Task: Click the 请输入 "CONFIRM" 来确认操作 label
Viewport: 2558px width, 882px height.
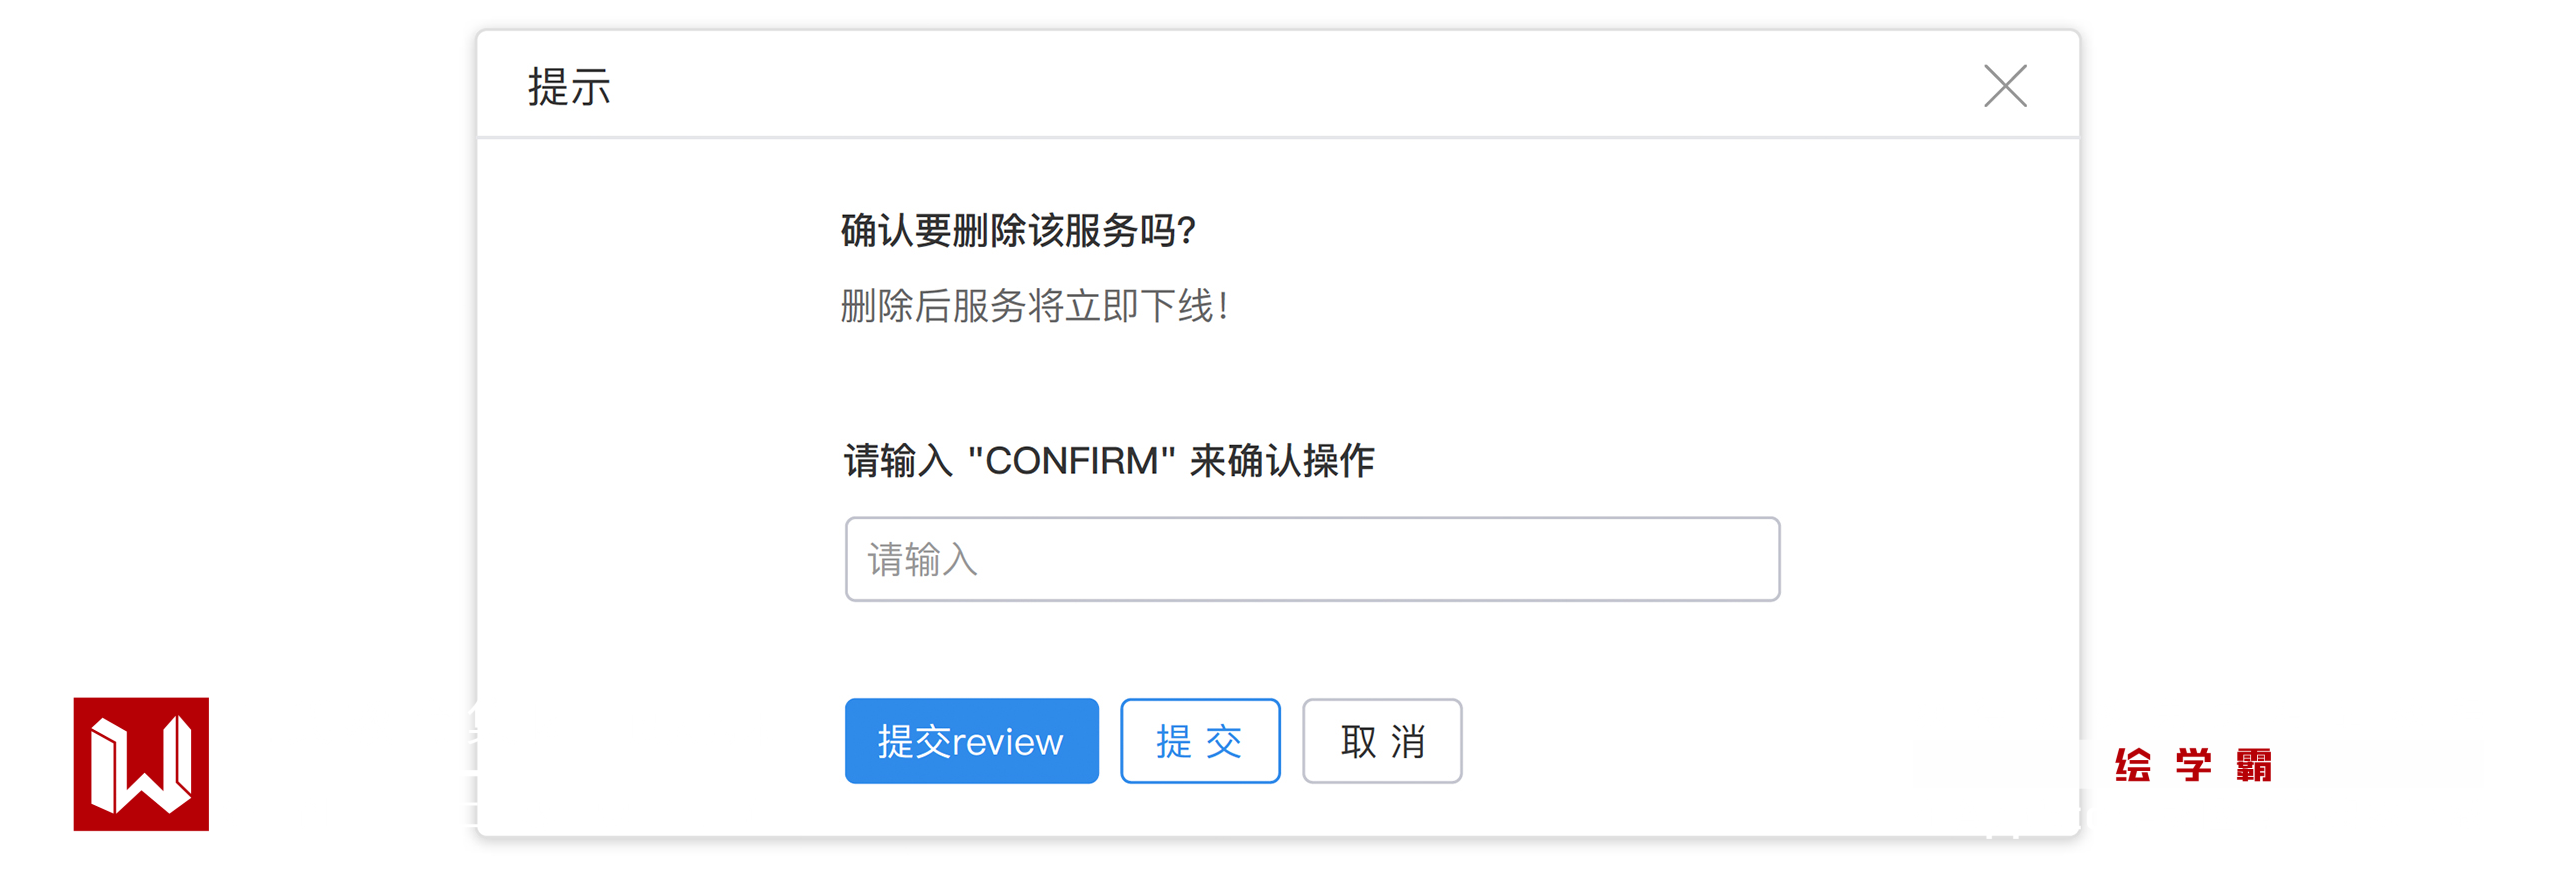Action: (x=1108, y=461)
